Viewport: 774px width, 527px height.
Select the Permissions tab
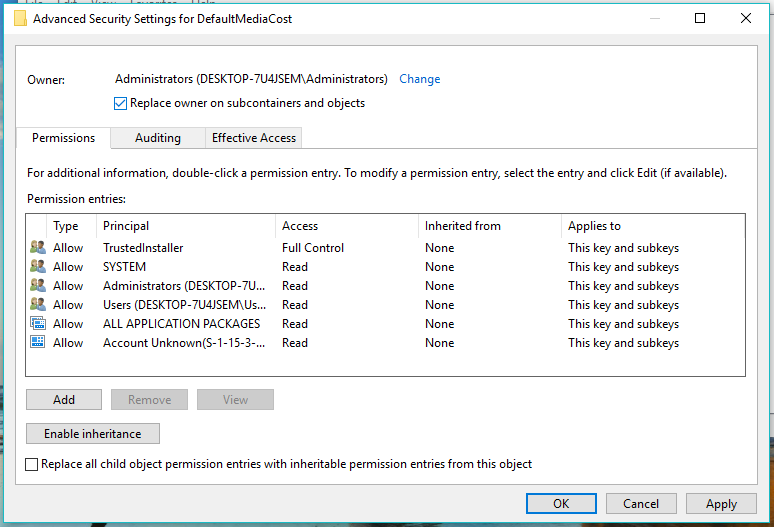64,138
